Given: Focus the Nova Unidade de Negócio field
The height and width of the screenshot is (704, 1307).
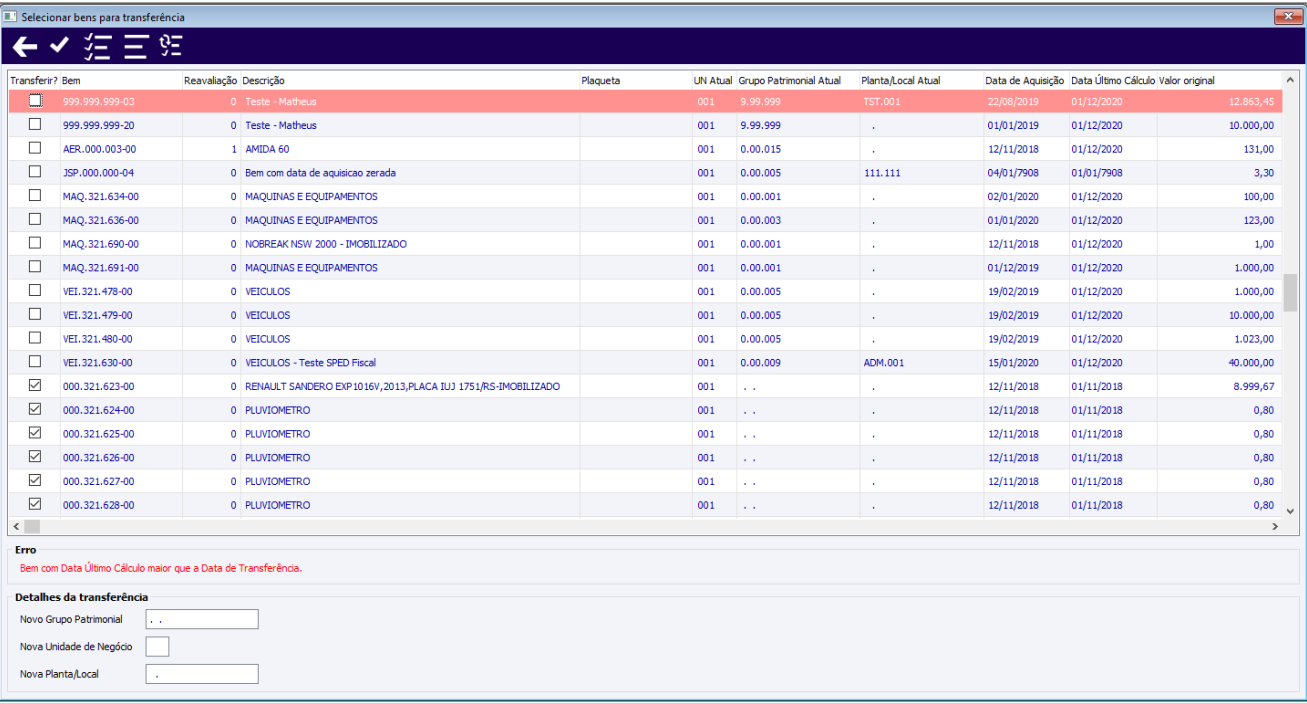Looking at the screenshot, I should pyautogui.click(x=157, y=646).
